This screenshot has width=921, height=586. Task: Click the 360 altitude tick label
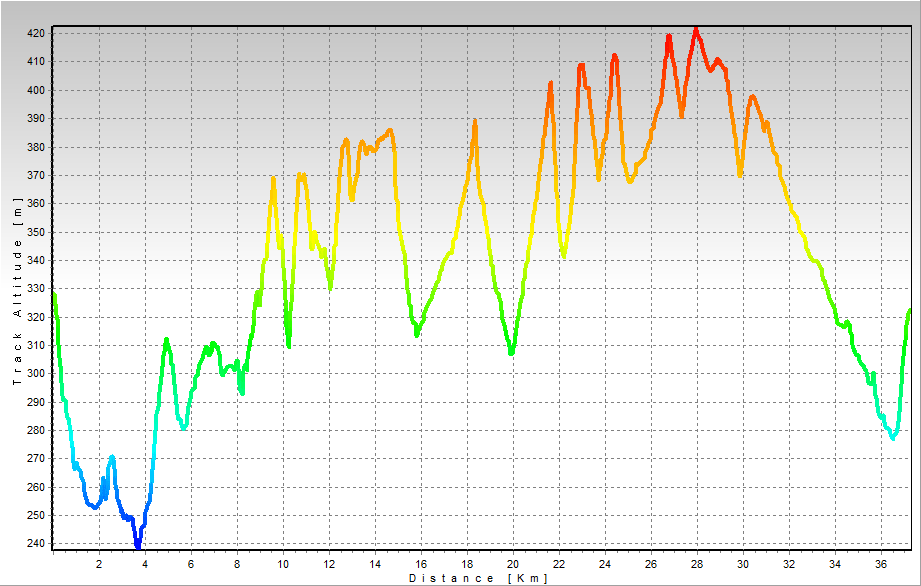[36, 203]
